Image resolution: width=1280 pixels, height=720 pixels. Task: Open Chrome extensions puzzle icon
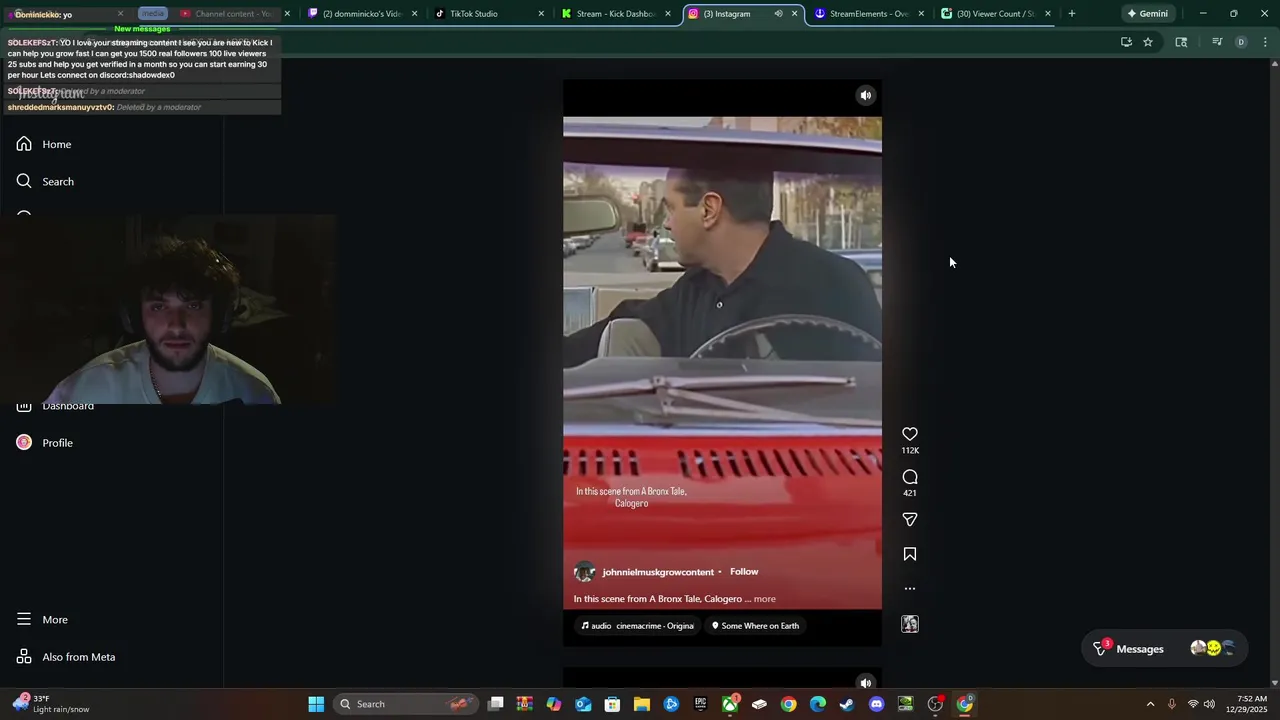[x=1181, y=42]
